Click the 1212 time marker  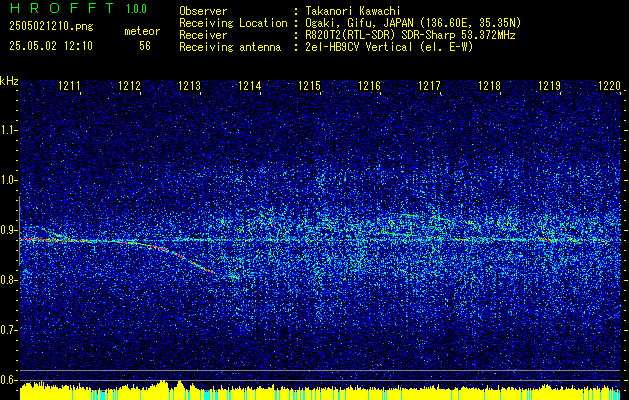[x=130, y=86]
